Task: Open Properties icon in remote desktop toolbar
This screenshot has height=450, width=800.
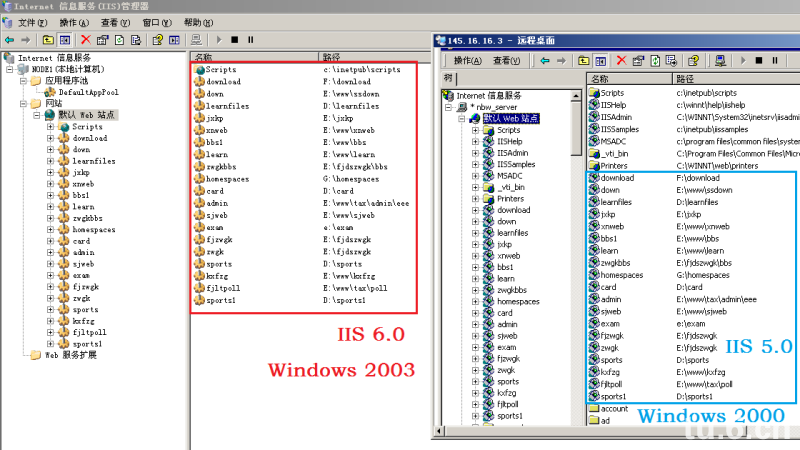Action: (x=638, y=61)
